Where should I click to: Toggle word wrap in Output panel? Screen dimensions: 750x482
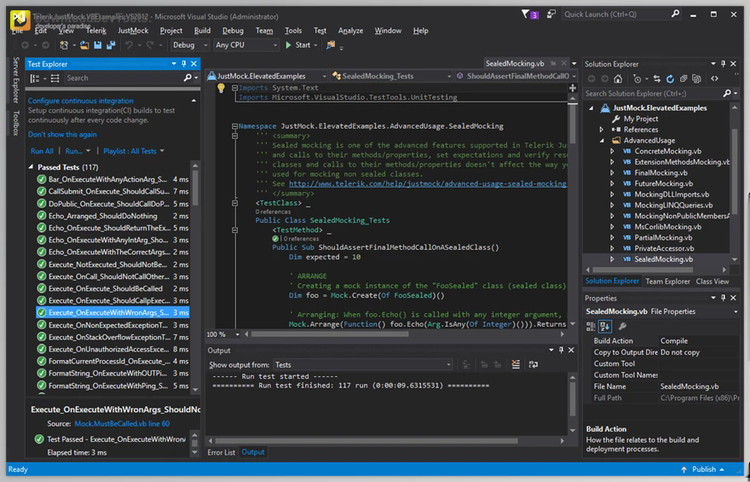coord(533,364)
